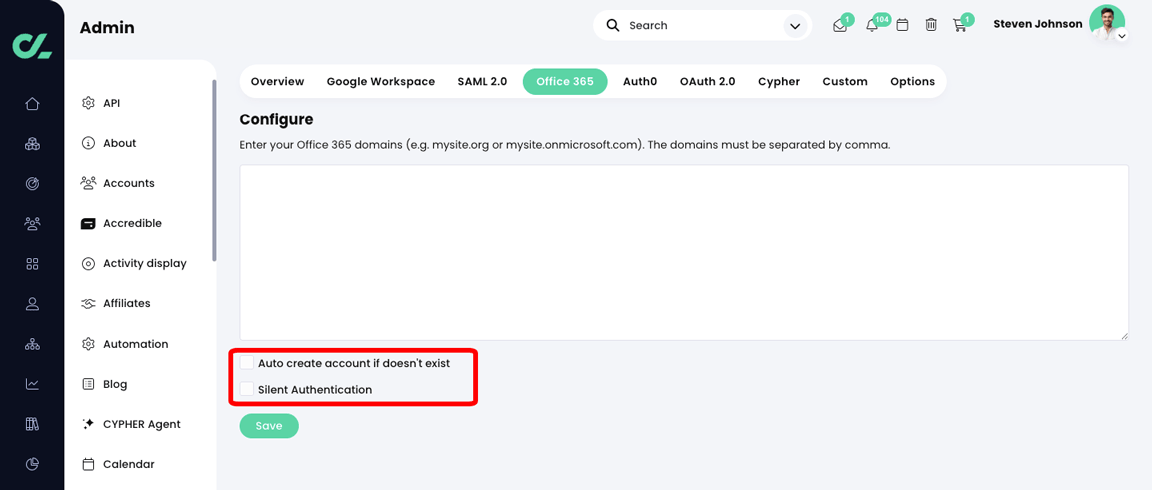Open the Calendar admin link
Screen dimensions: 1152x490
tap(129, 464)
